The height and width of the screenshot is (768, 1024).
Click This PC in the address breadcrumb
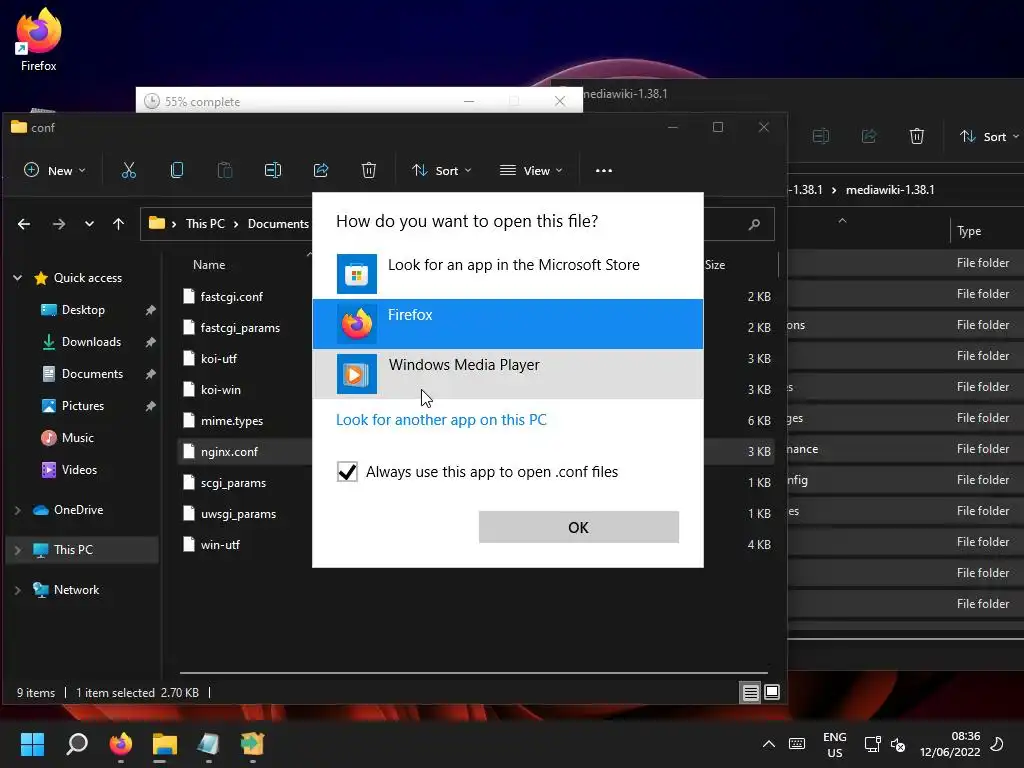(205, 224)
